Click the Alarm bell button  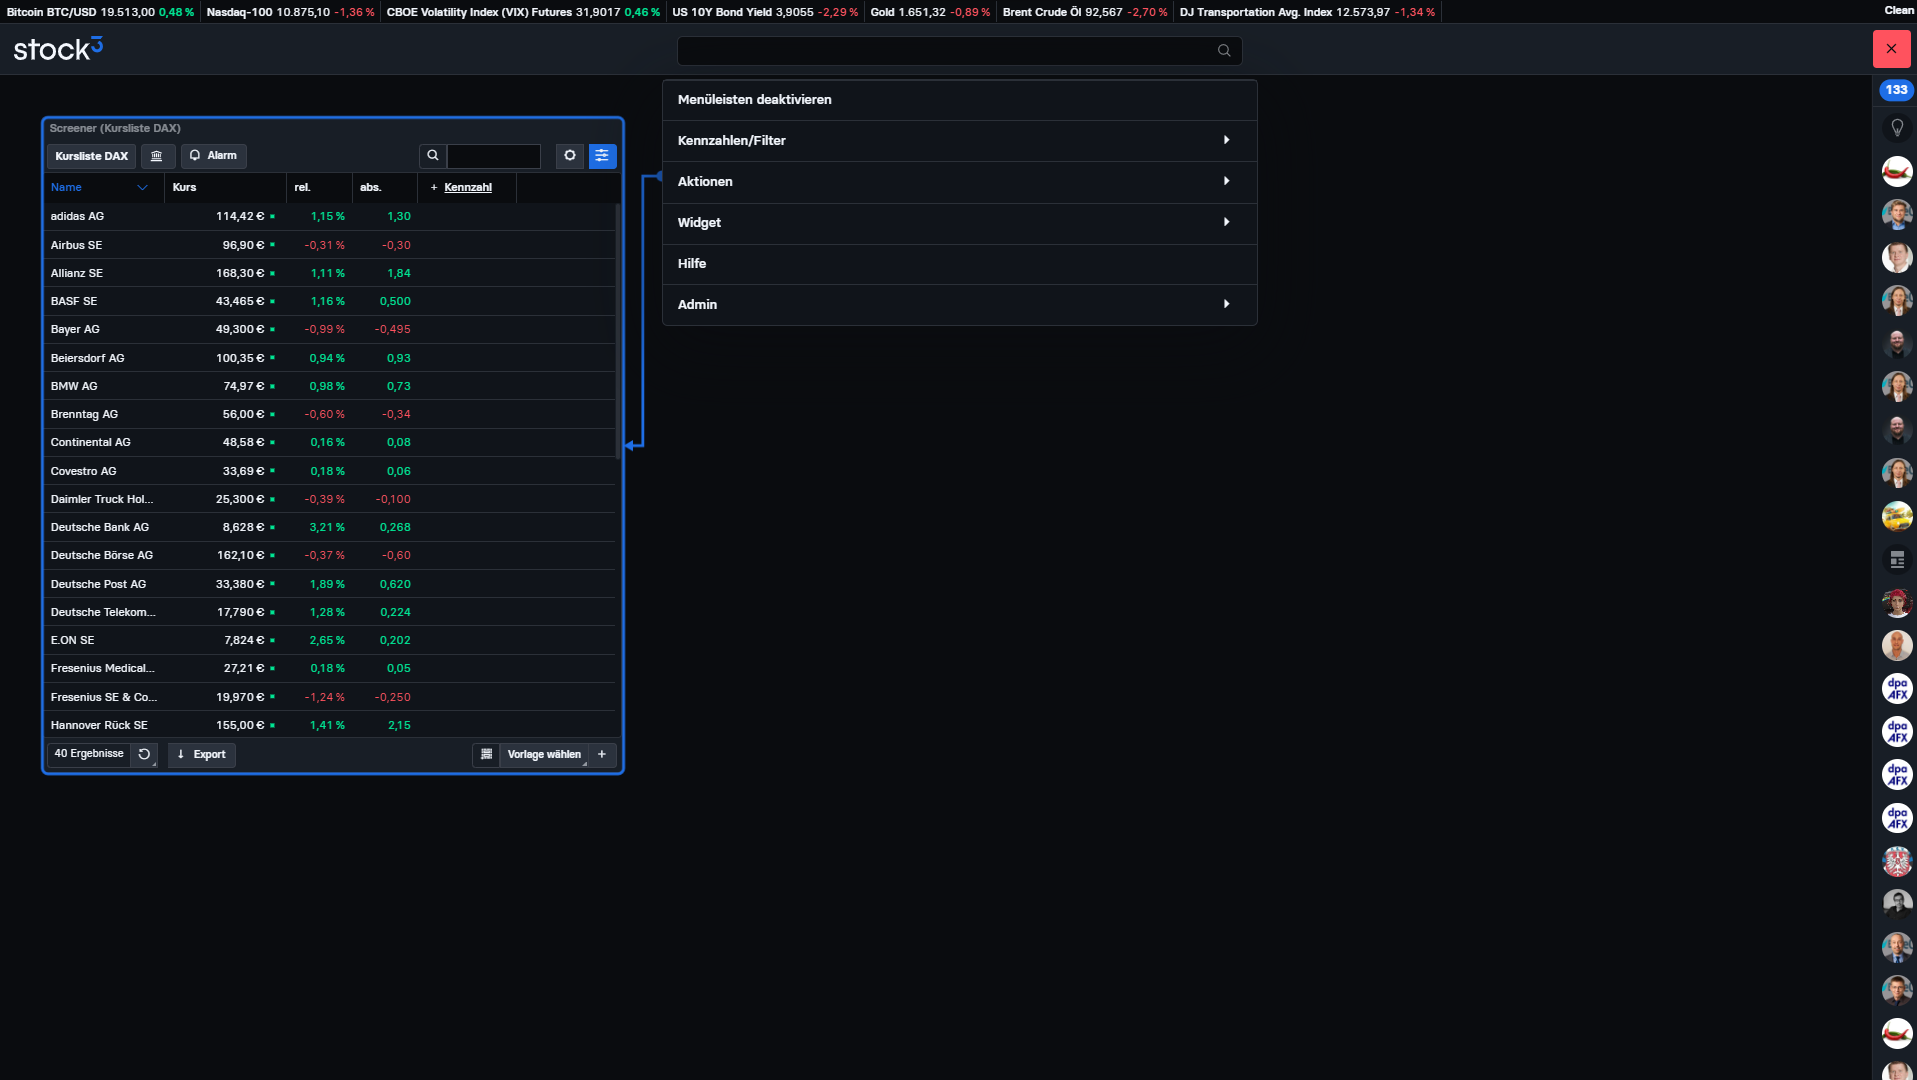pyautogui.click(x=214, y=156)
